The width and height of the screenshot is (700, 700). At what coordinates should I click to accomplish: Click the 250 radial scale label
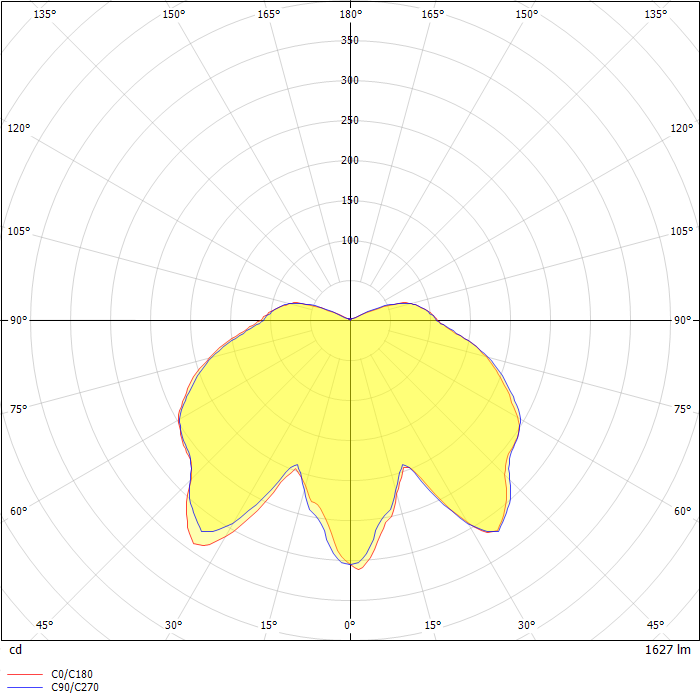pos(350,120)
